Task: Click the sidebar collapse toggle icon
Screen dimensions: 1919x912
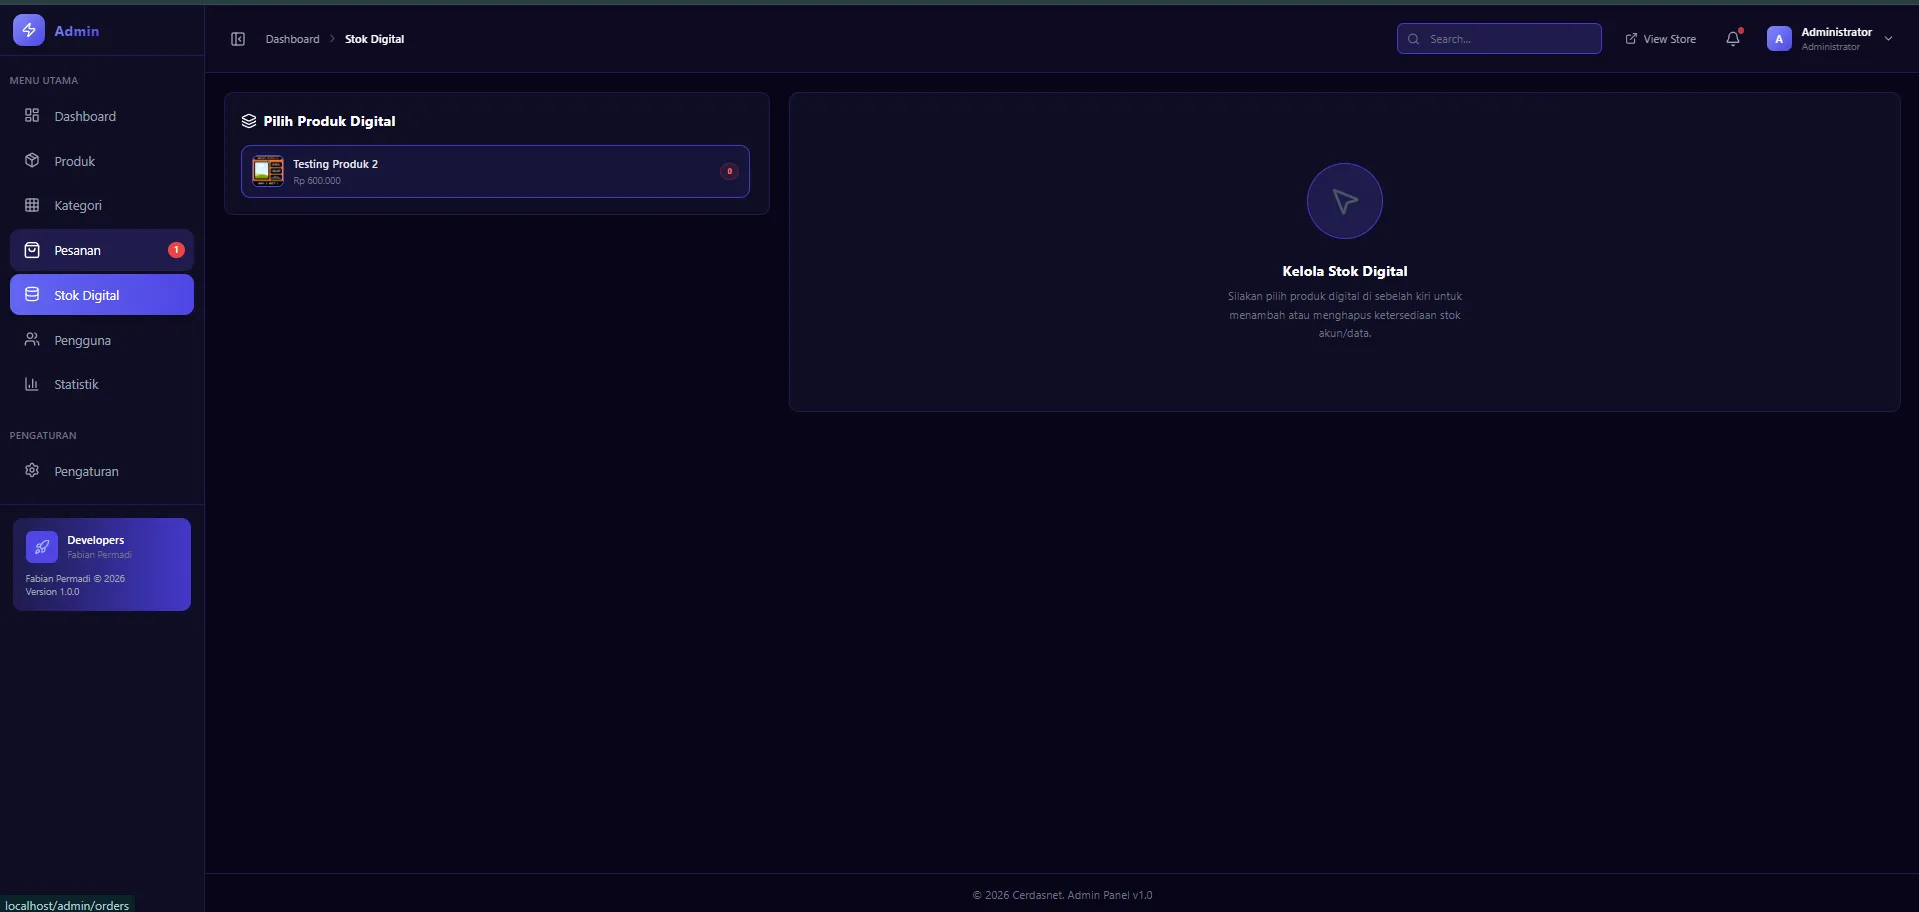Action: coord(238,39)
